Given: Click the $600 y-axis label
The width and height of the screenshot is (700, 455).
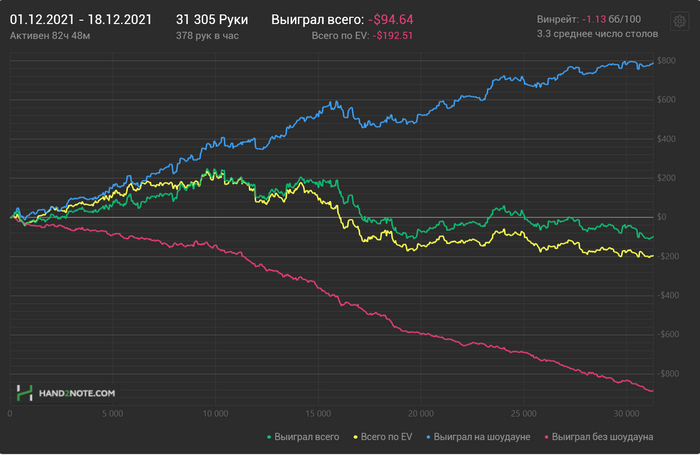Looking at the screenshot, I should (666, 100).
